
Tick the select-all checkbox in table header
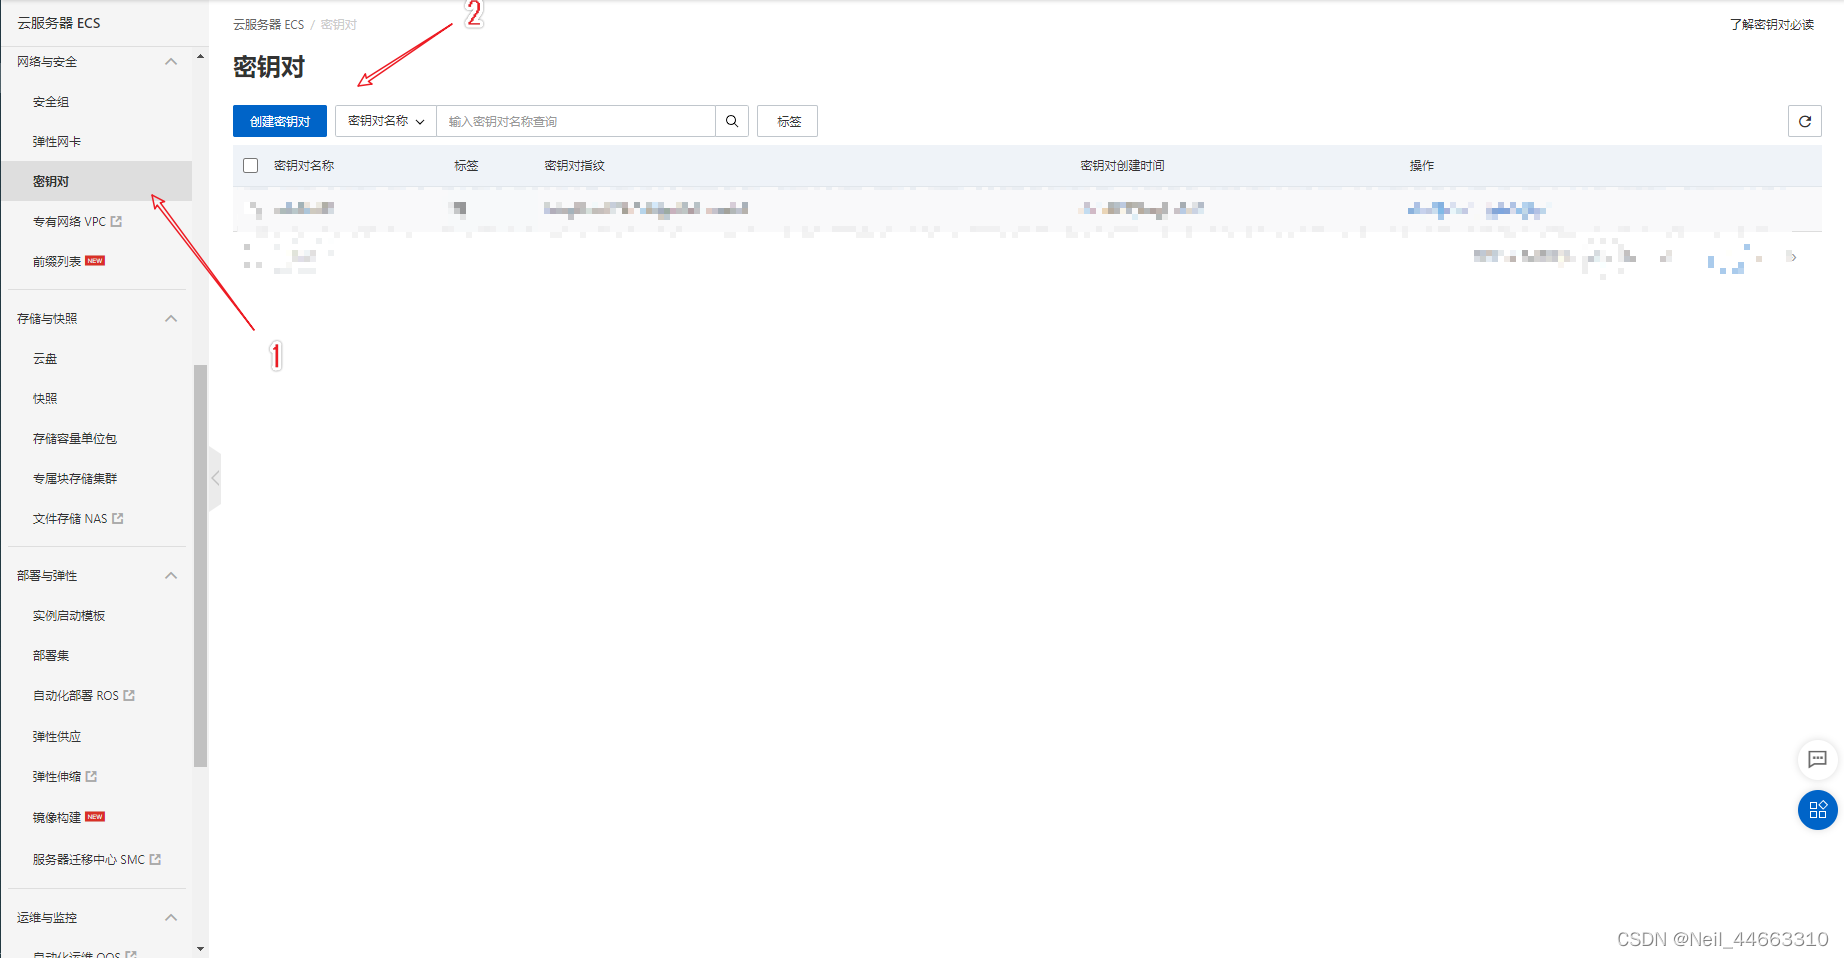251,166
